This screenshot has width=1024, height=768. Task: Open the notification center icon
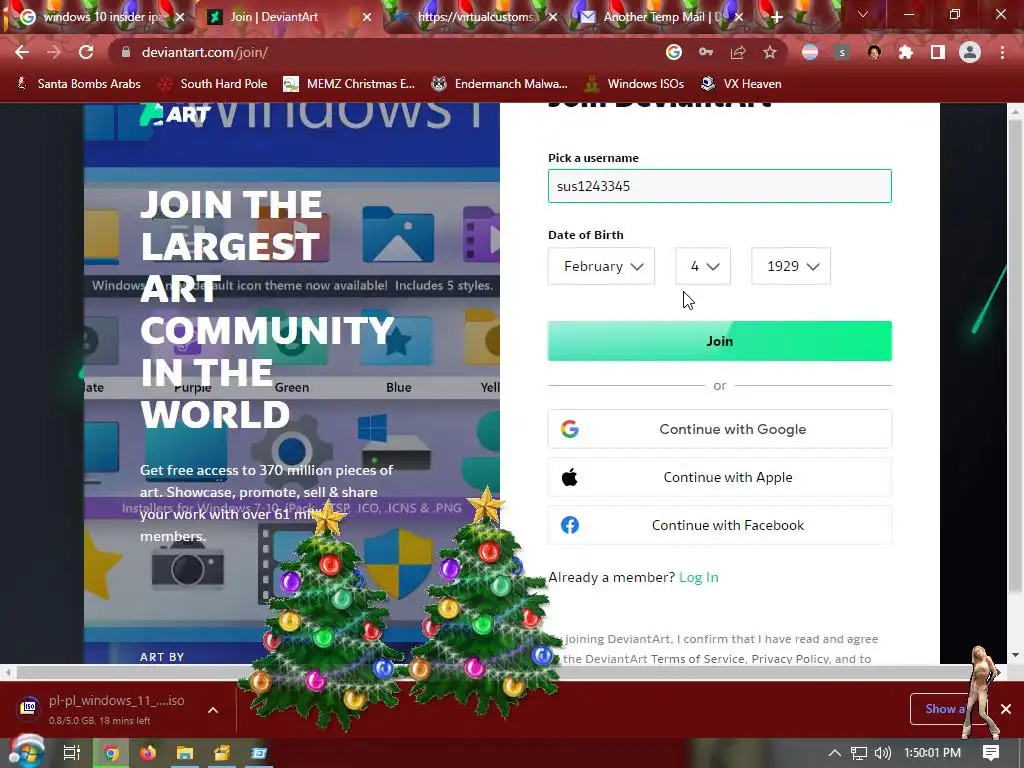(x=991, y=753)
